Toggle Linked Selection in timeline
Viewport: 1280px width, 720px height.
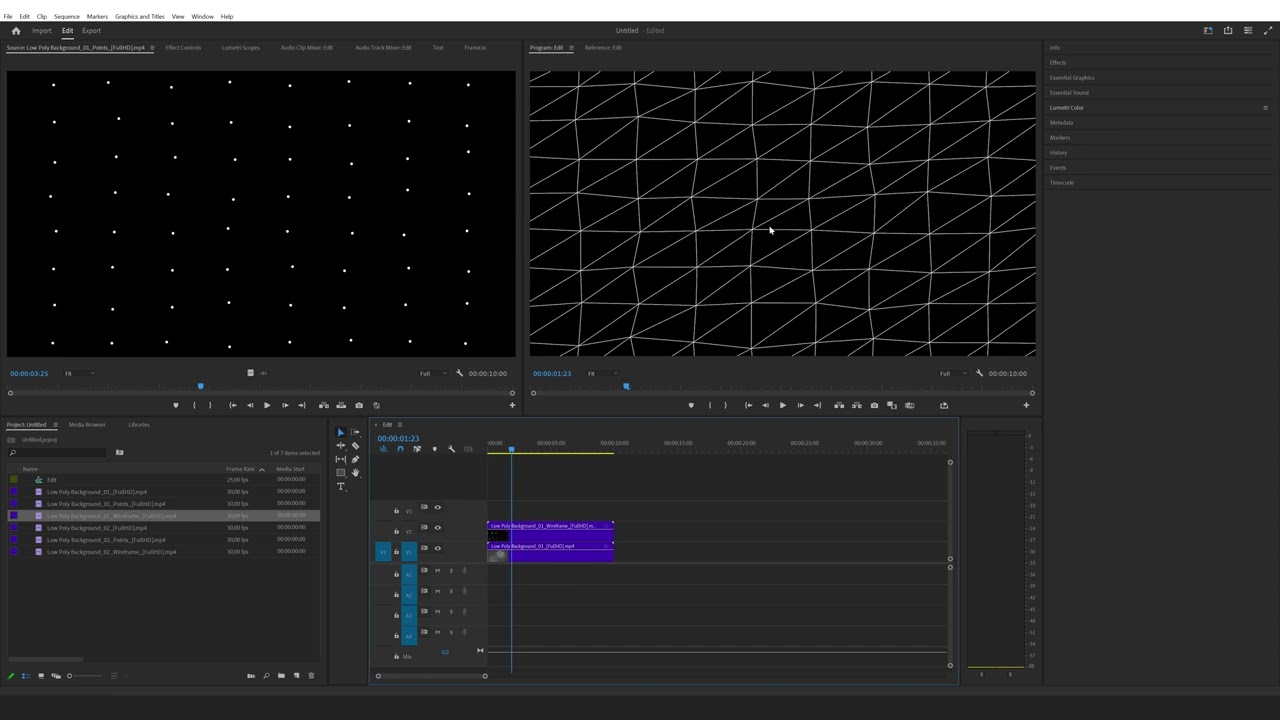coord(417,449)
